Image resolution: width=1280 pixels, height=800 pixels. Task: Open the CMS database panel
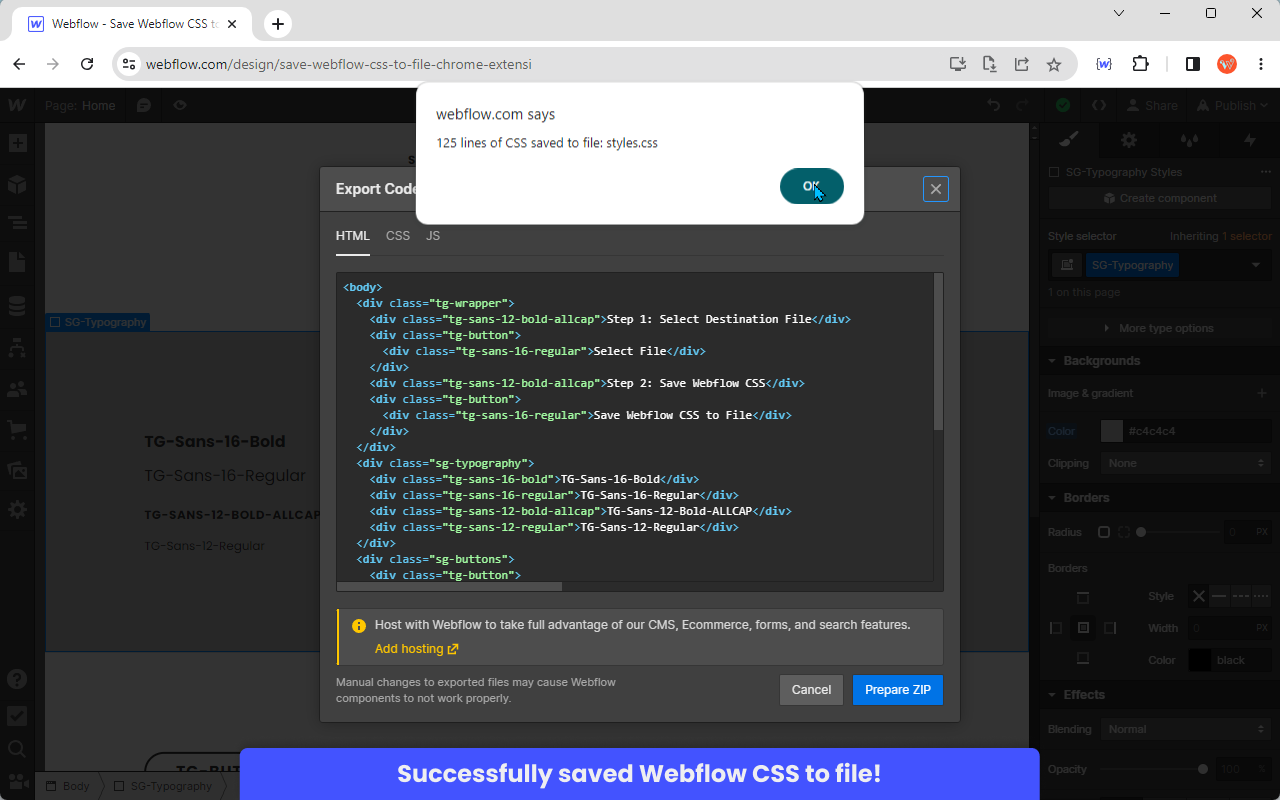pos(17,306)
